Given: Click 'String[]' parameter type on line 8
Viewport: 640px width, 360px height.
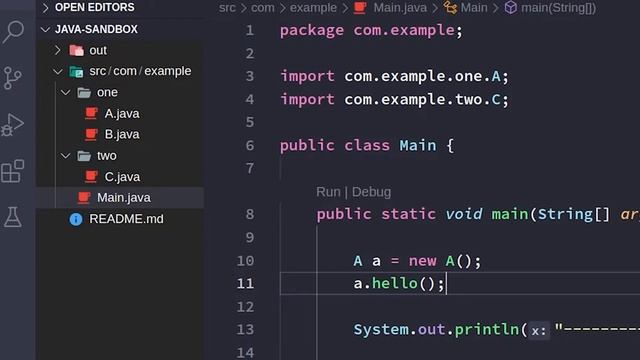Looking at the screenshot, I should [x=574, y=214].
